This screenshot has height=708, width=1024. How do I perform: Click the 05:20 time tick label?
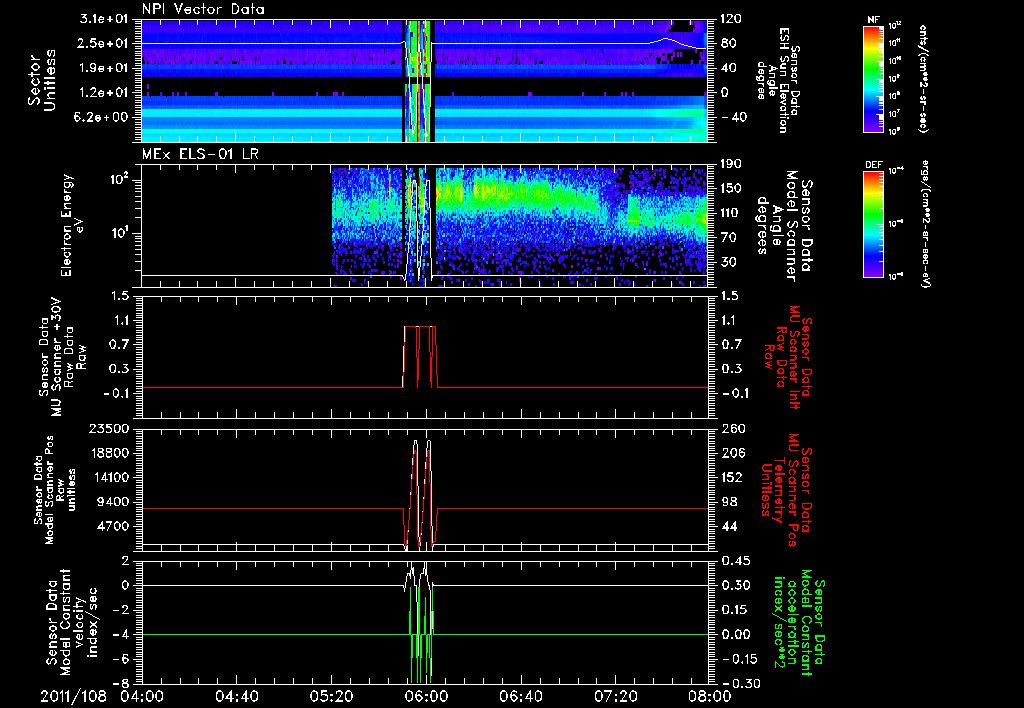click(332, 696)
